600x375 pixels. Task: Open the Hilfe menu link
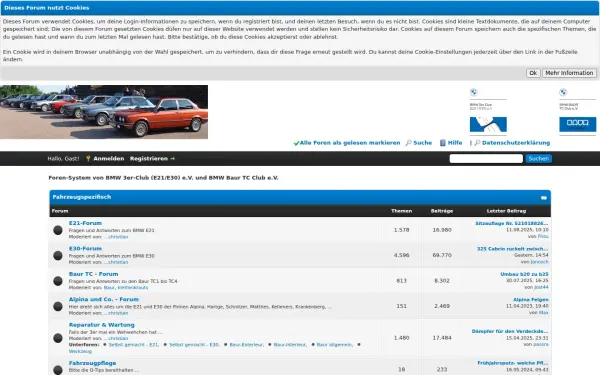[455, 143]
